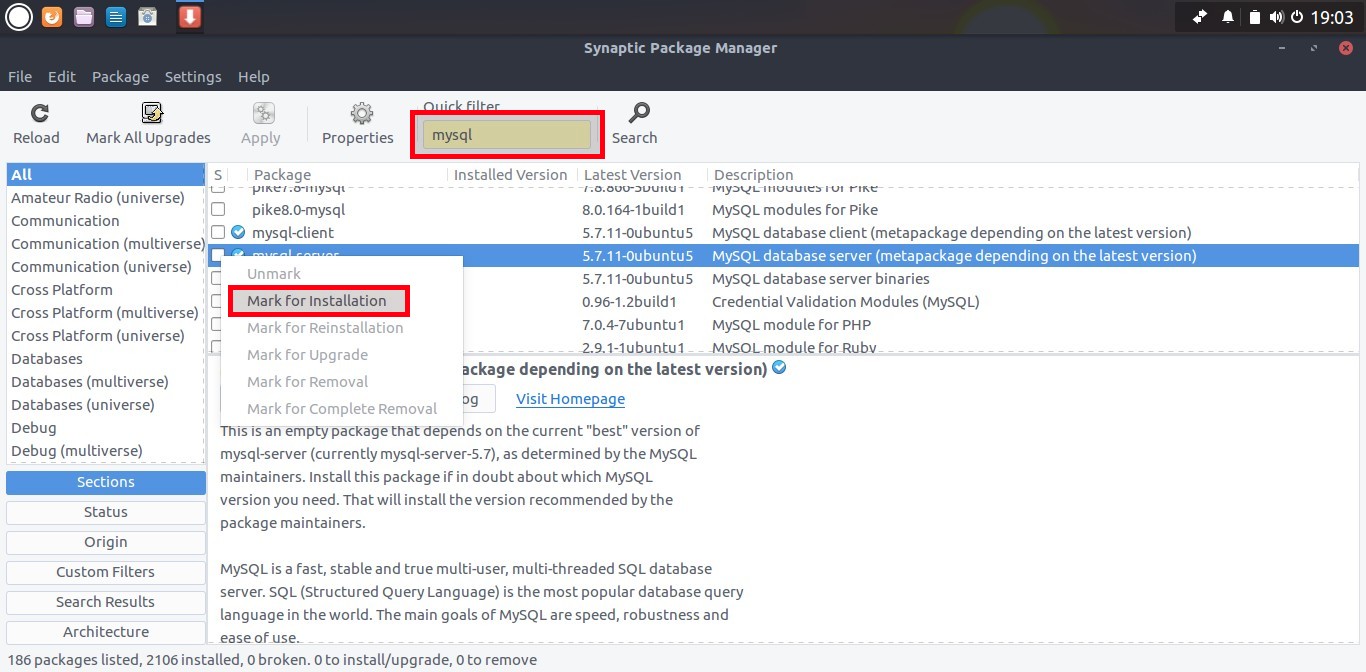Open the file manager folder icon
The image size is (1366, 672).
[84, 16]
